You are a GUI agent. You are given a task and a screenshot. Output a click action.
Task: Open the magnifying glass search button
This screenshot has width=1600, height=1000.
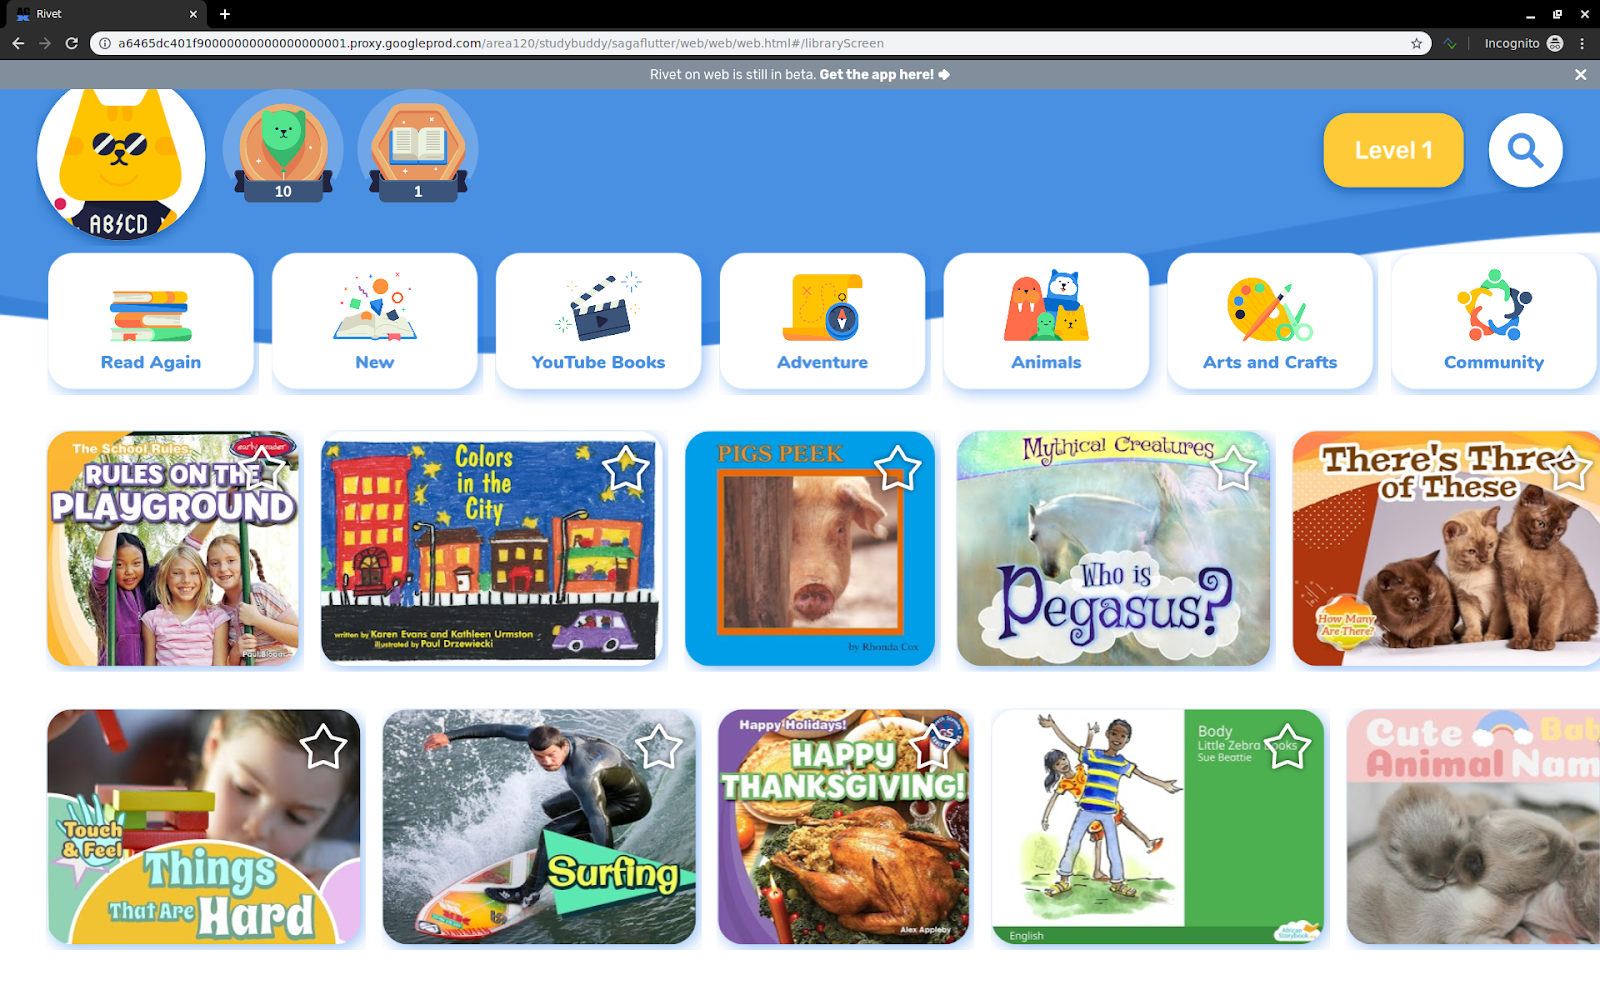(1525, 150)
